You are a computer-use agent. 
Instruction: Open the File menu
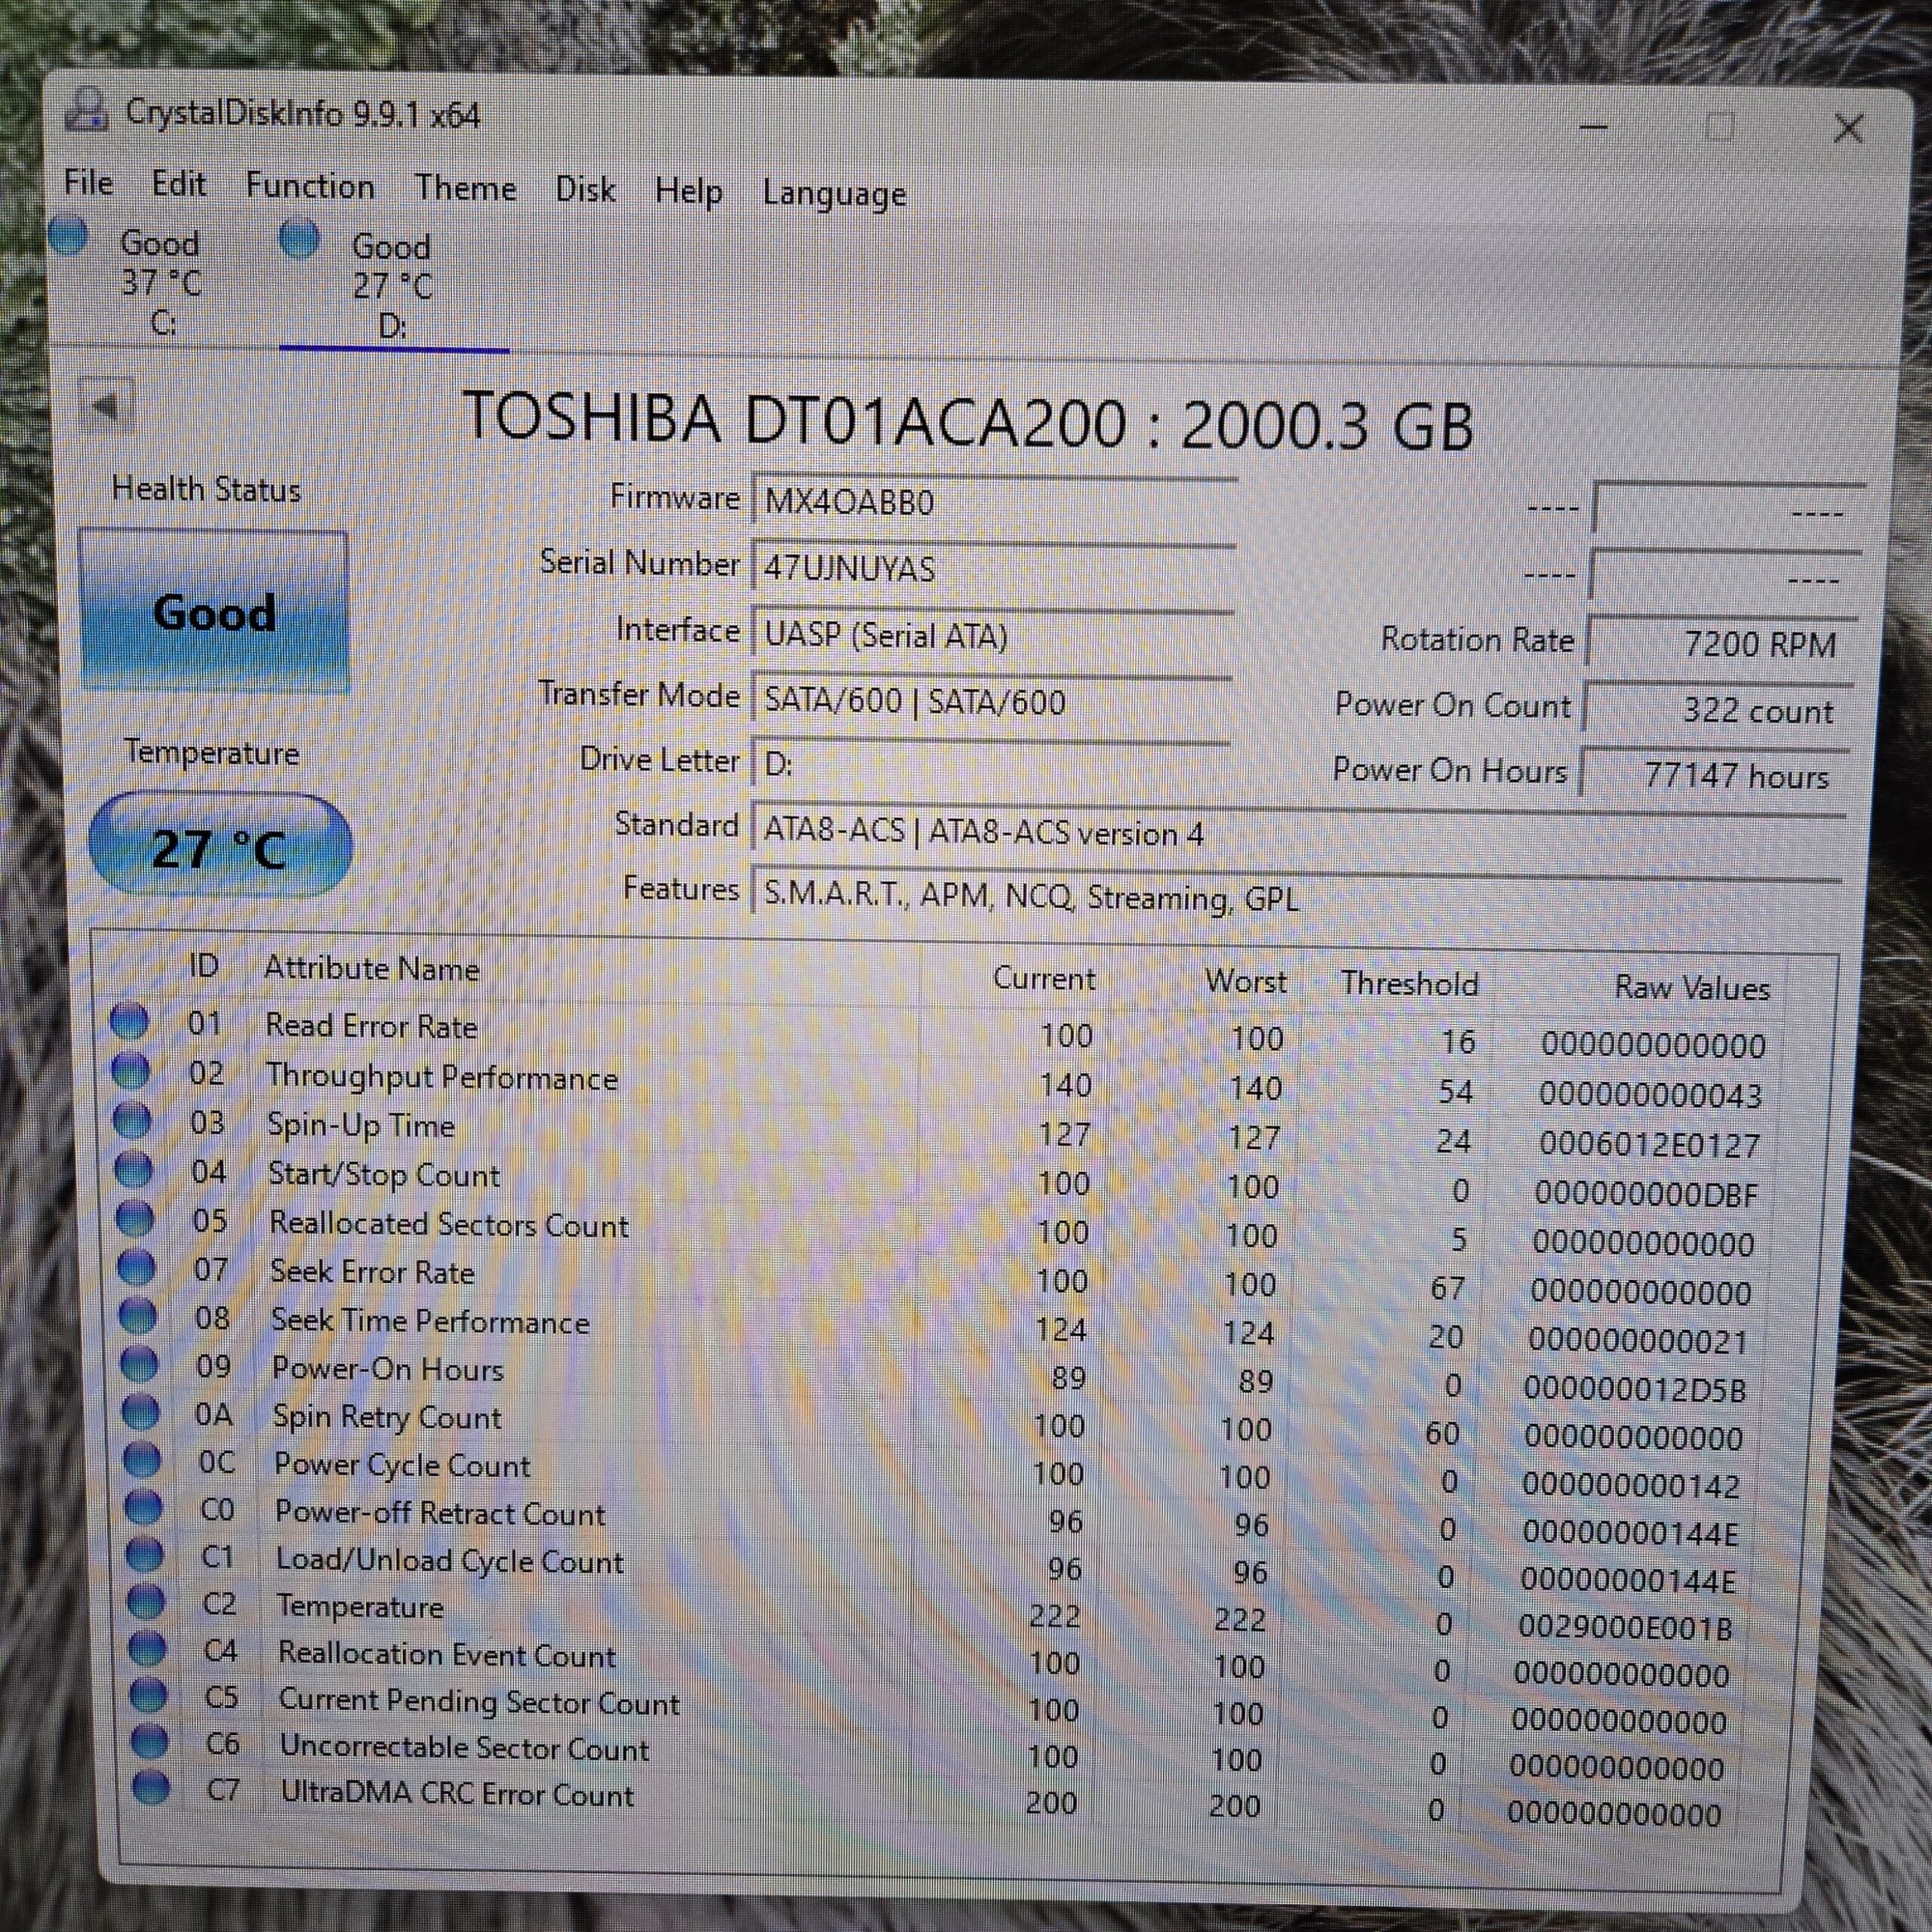(88, 183)
